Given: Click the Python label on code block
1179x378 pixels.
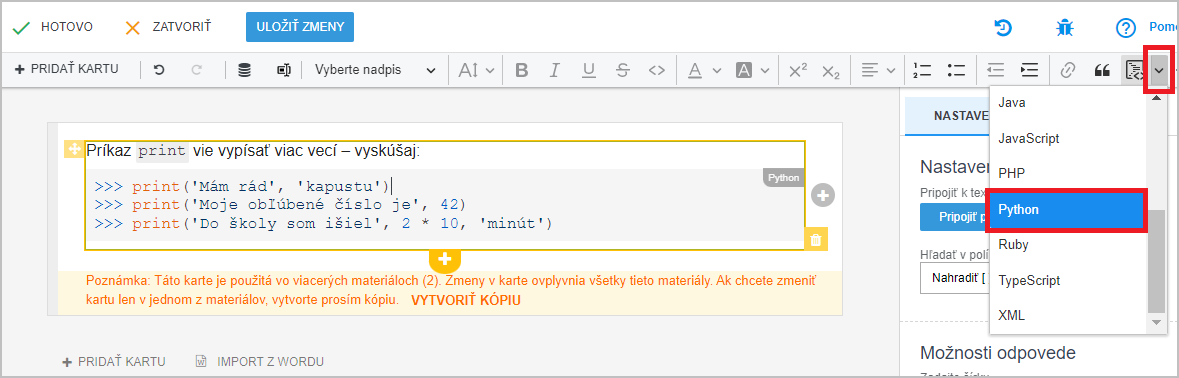Looking at the screenshot, I should pos(783,178).
